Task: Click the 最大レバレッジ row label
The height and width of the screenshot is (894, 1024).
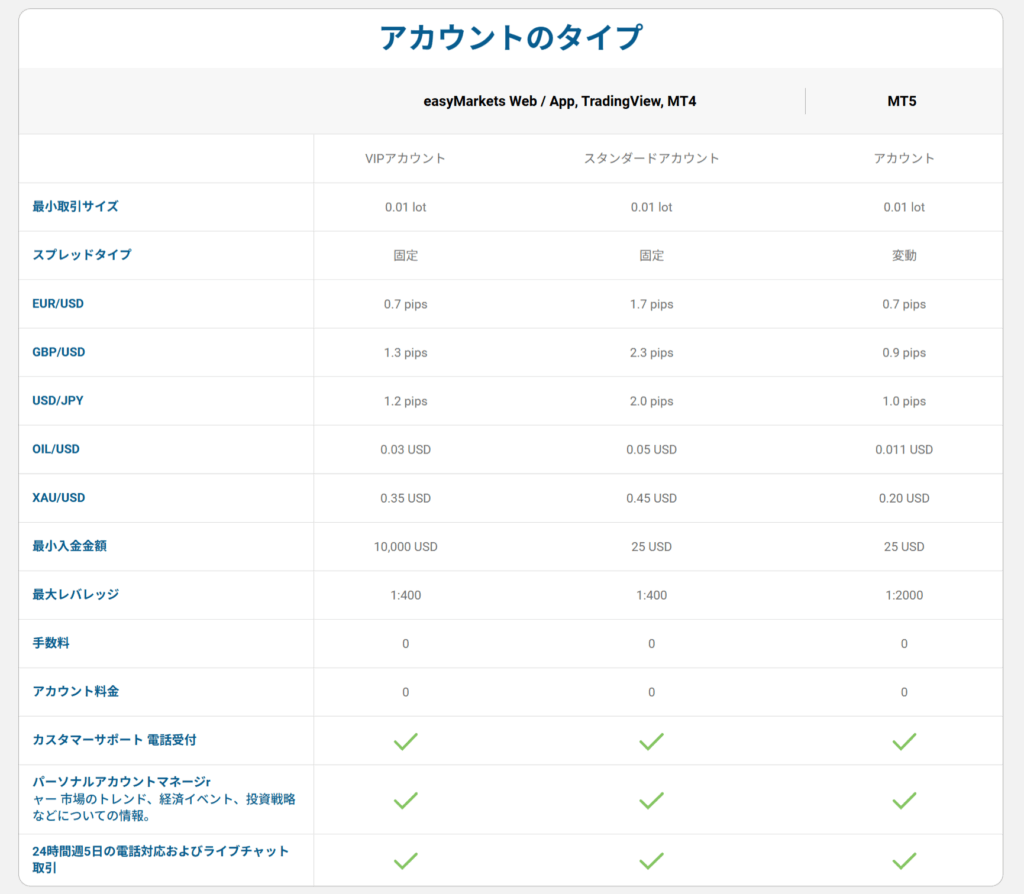Action: point(75,594)
